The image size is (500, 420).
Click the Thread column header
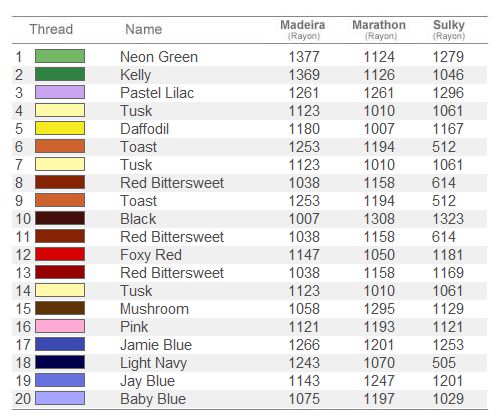[x=51, y=29]
